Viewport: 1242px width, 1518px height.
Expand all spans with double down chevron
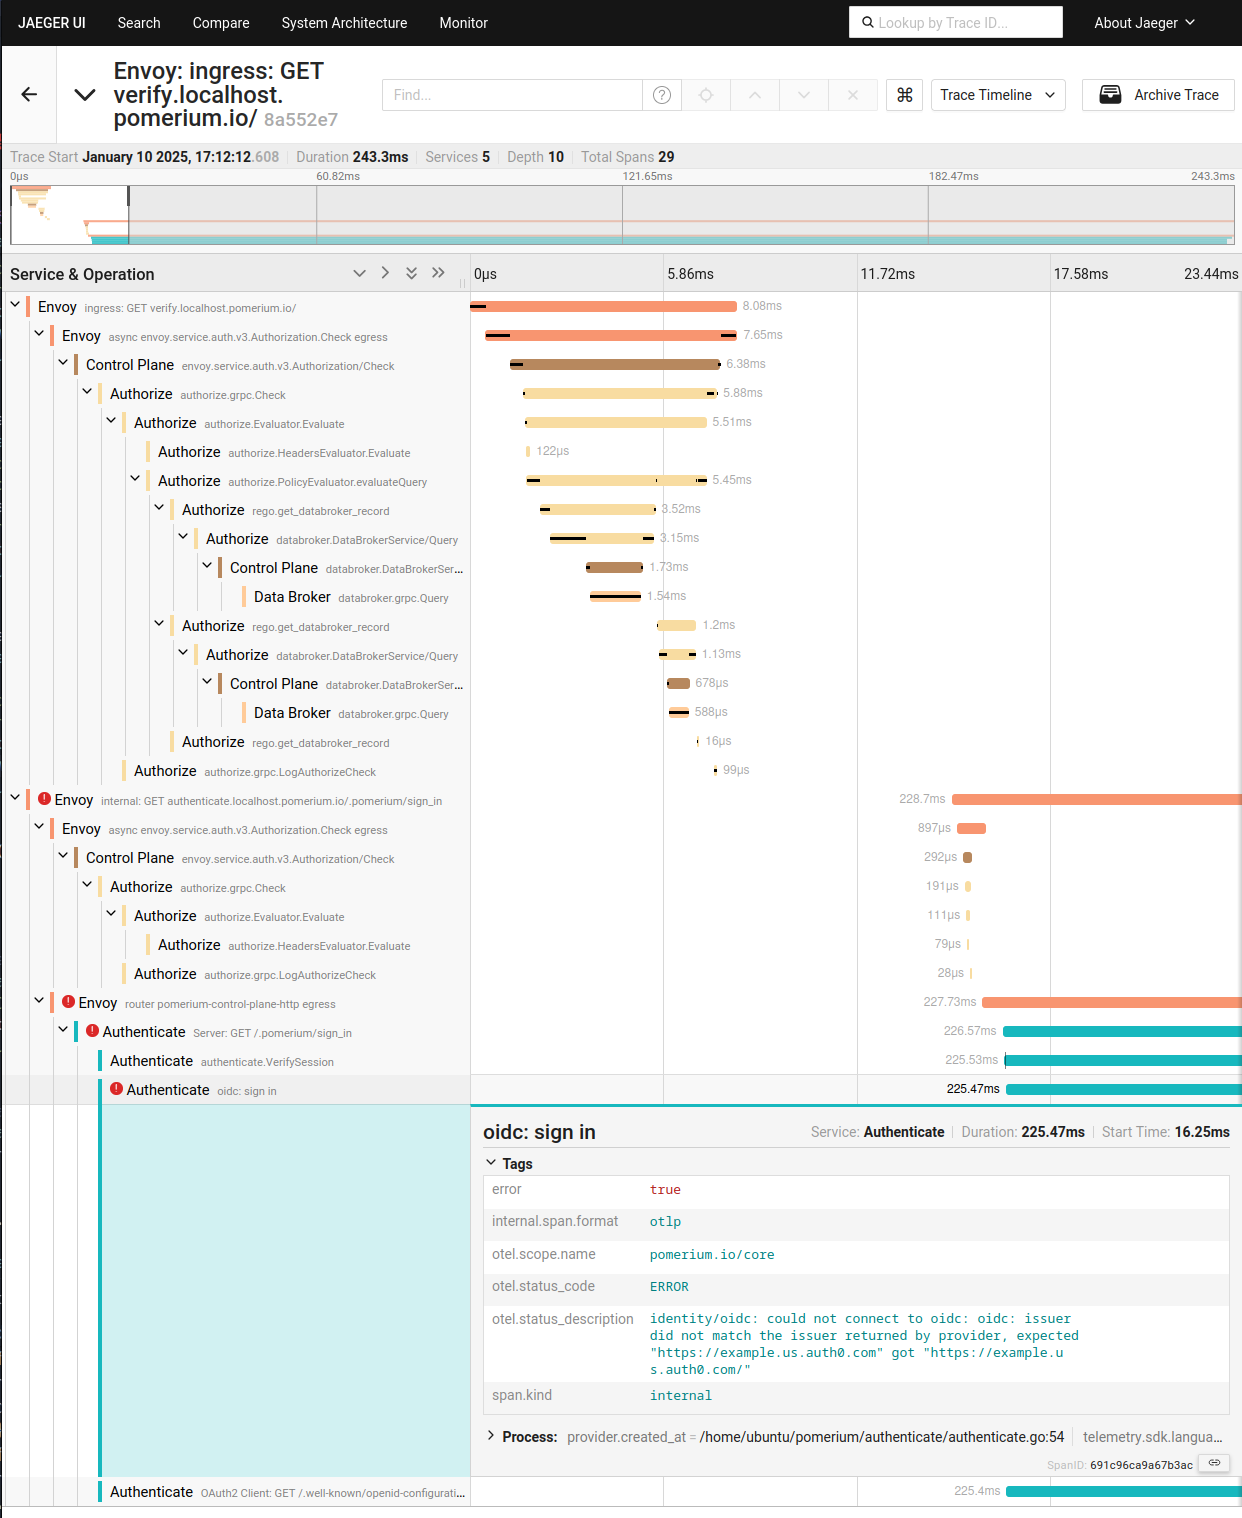411,273
